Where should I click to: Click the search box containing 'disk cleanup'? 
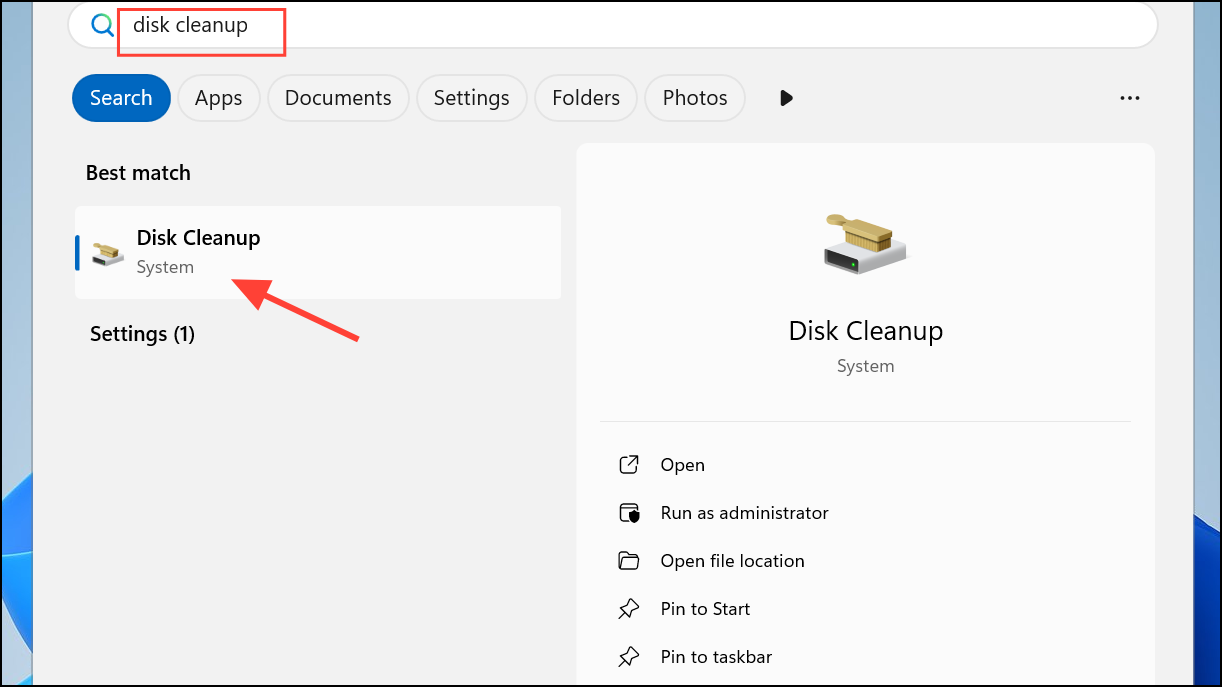click(612, 25)
